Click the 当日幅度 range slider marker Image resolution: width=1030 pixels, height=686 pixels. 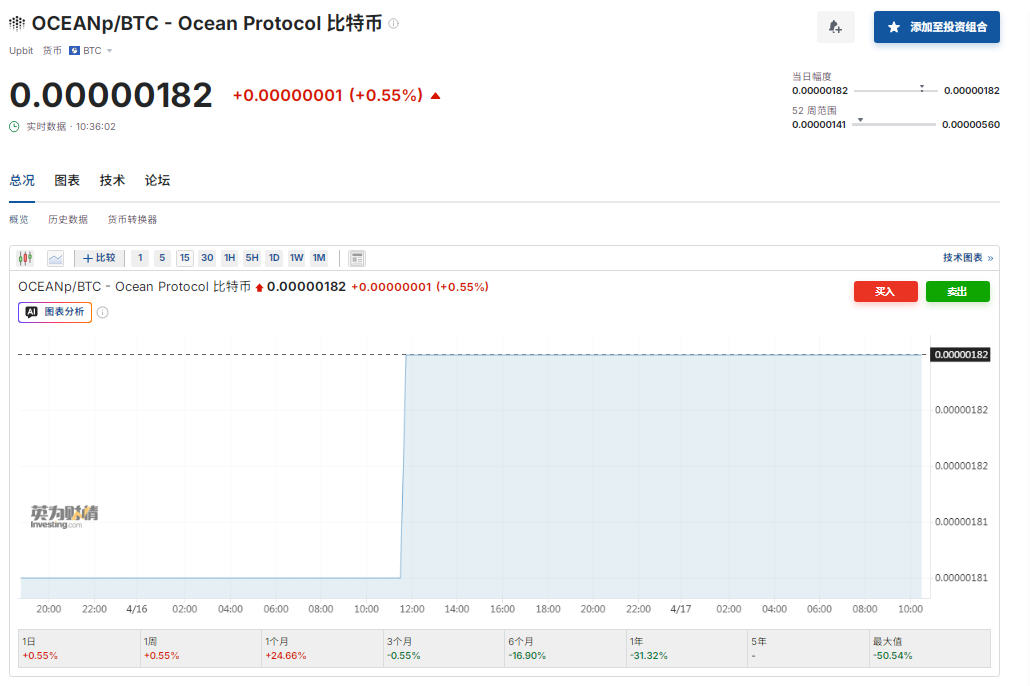point(922,87)
